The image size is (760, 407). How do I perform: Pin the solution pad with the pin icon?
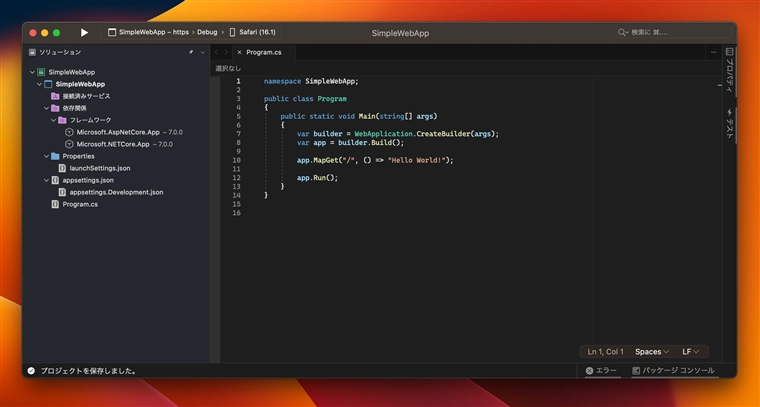point(191,52)
